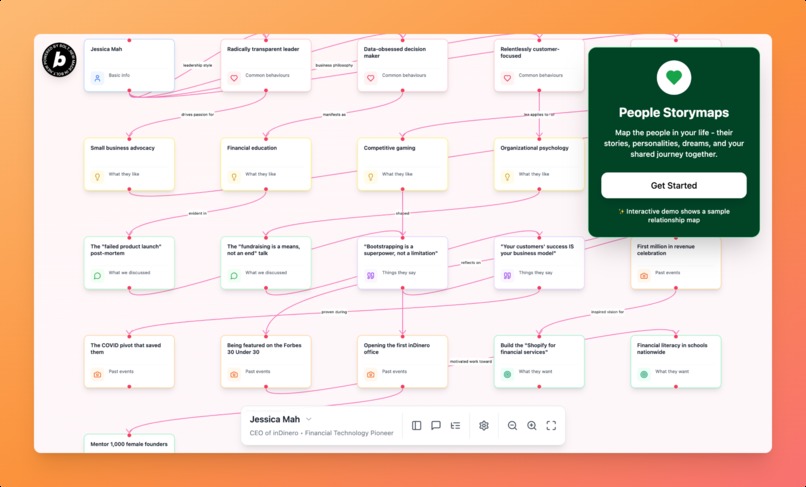806x487 pixels.
Task: Select the Data-obsessed decision maker node title
Action: (x=395, y=52)
